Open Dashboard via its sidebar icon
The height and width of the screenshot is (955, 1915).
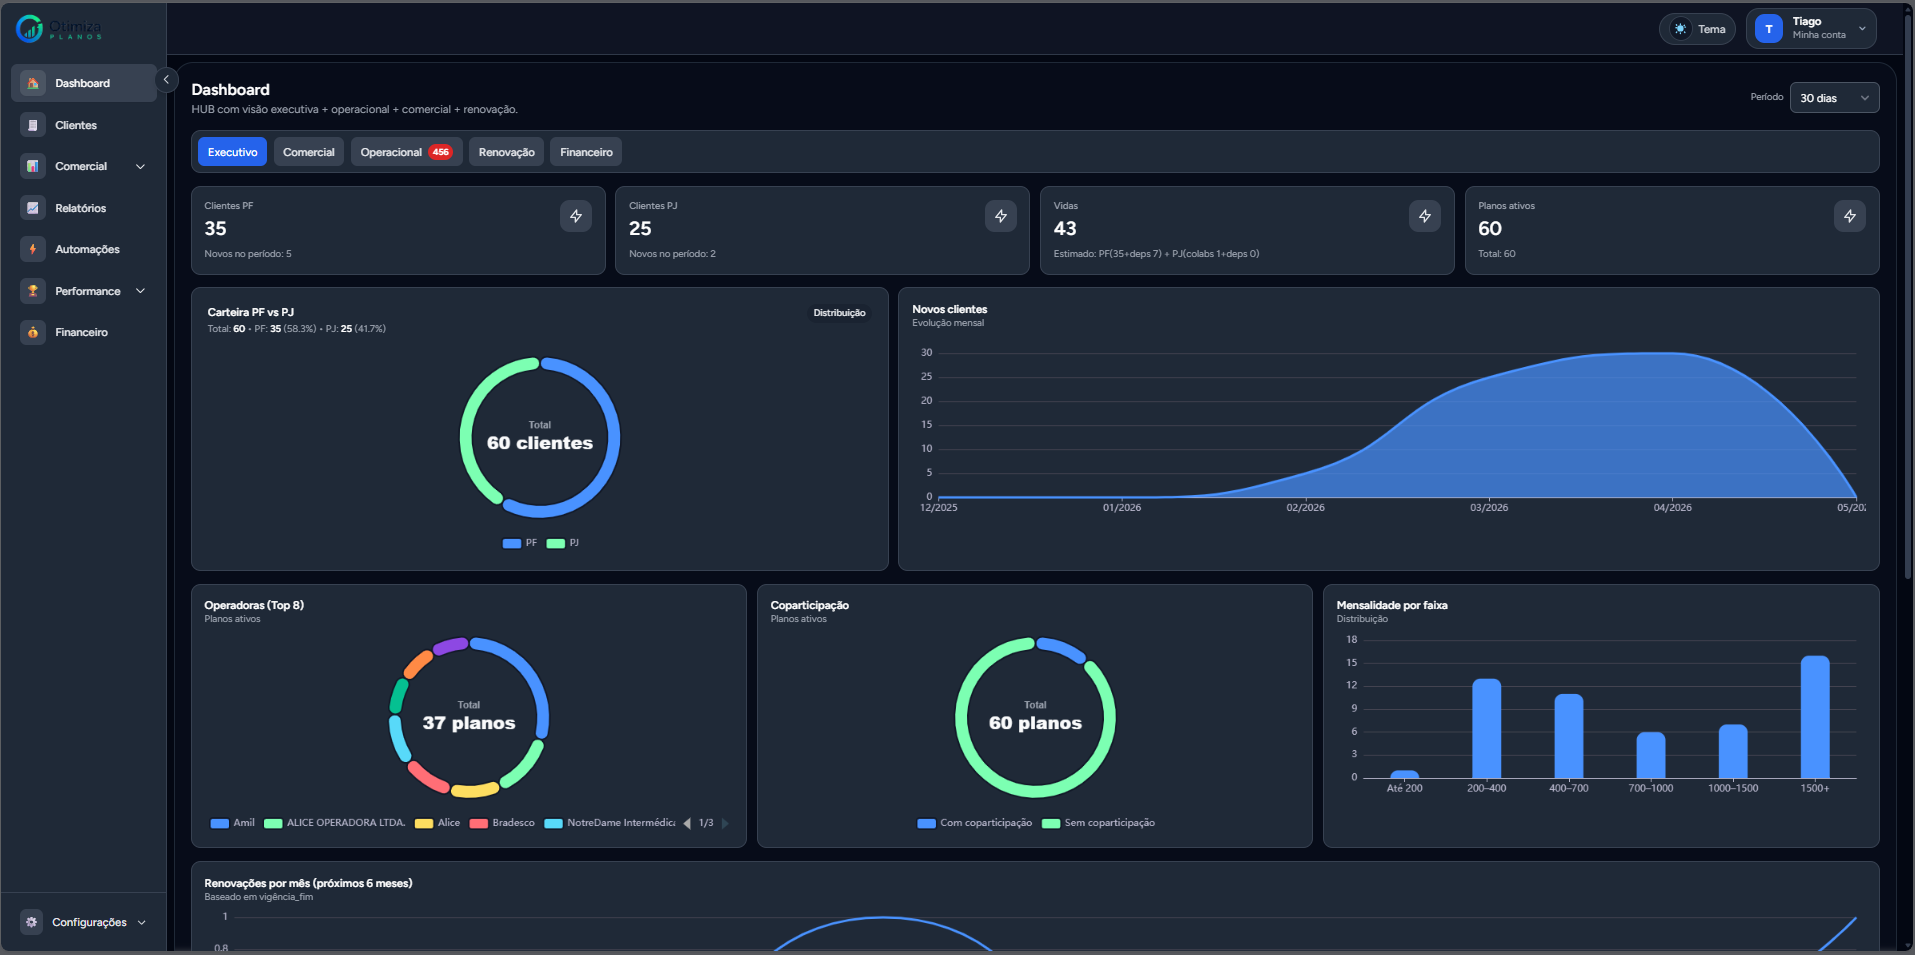tap(33, 83)
